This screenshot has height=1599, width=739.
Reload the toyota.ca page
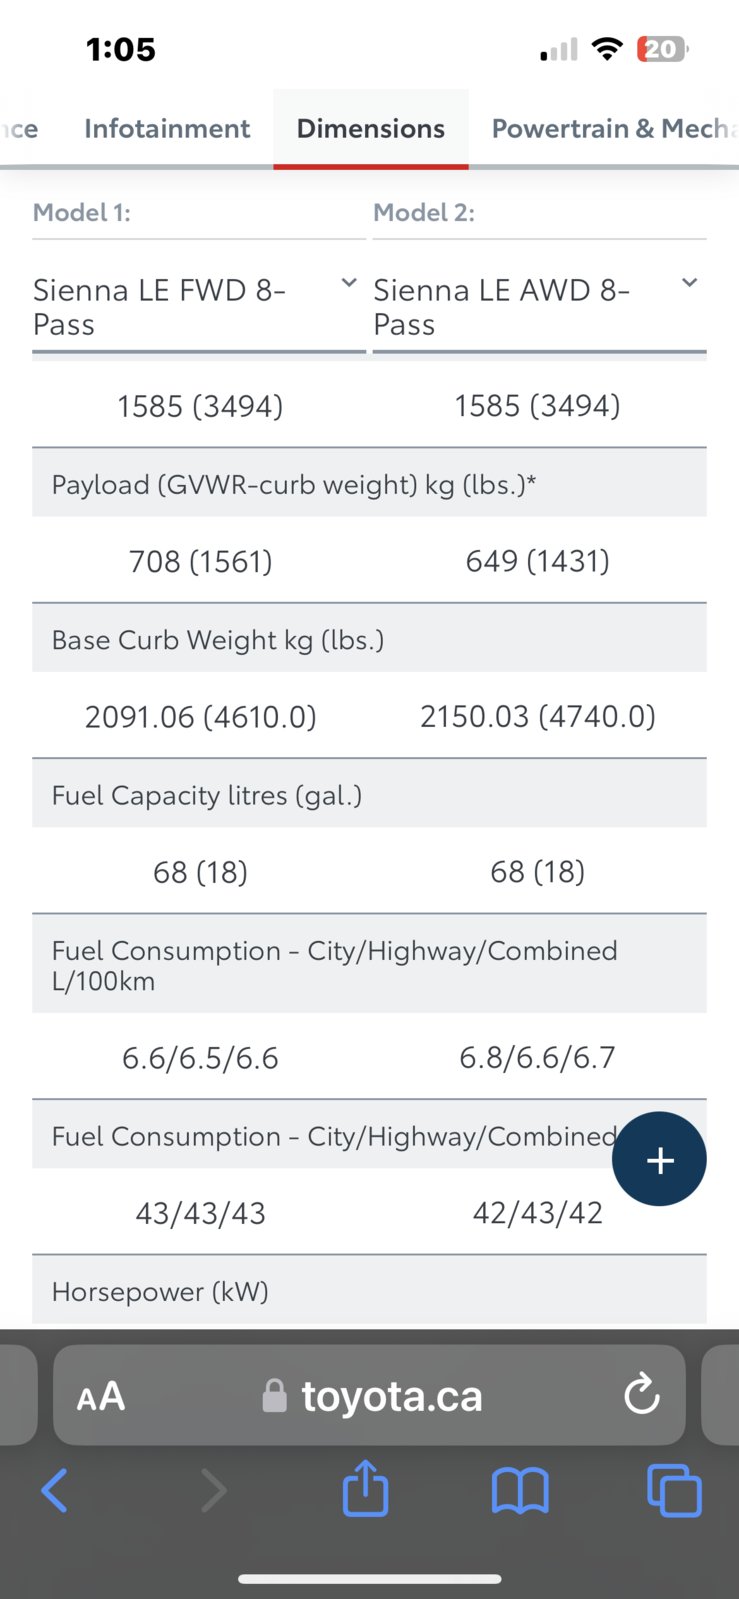click(x=641, y=1394)
